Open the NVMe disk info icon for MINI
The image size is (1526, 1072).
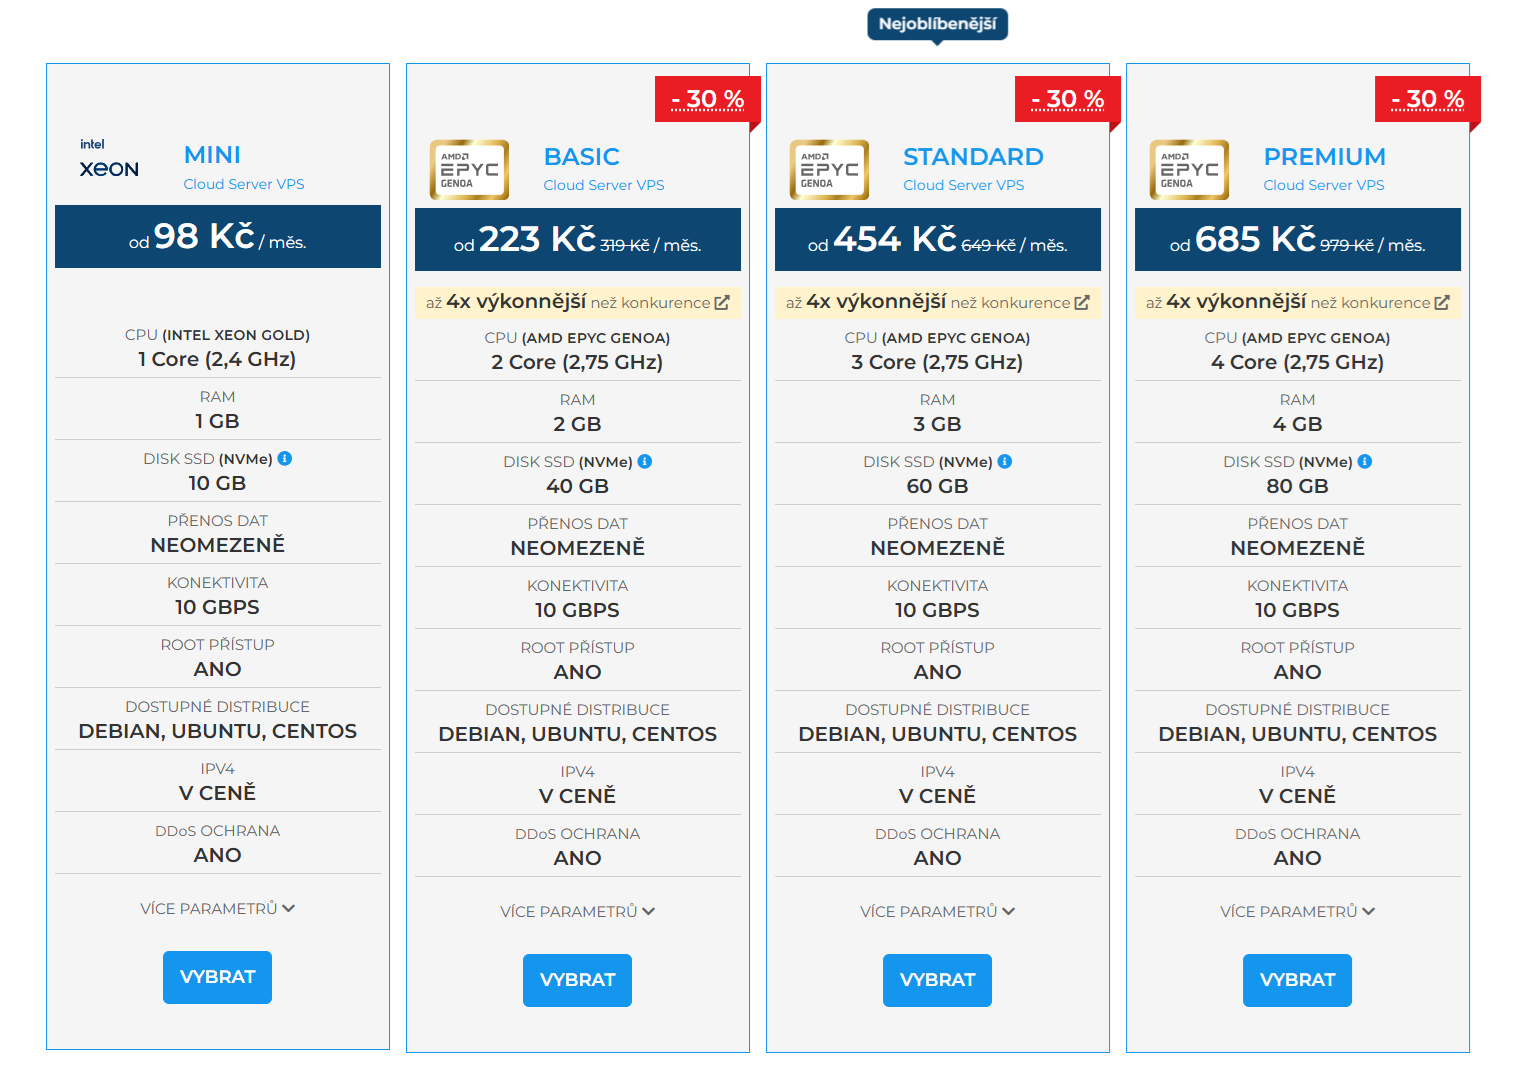(x=285, y=458)
